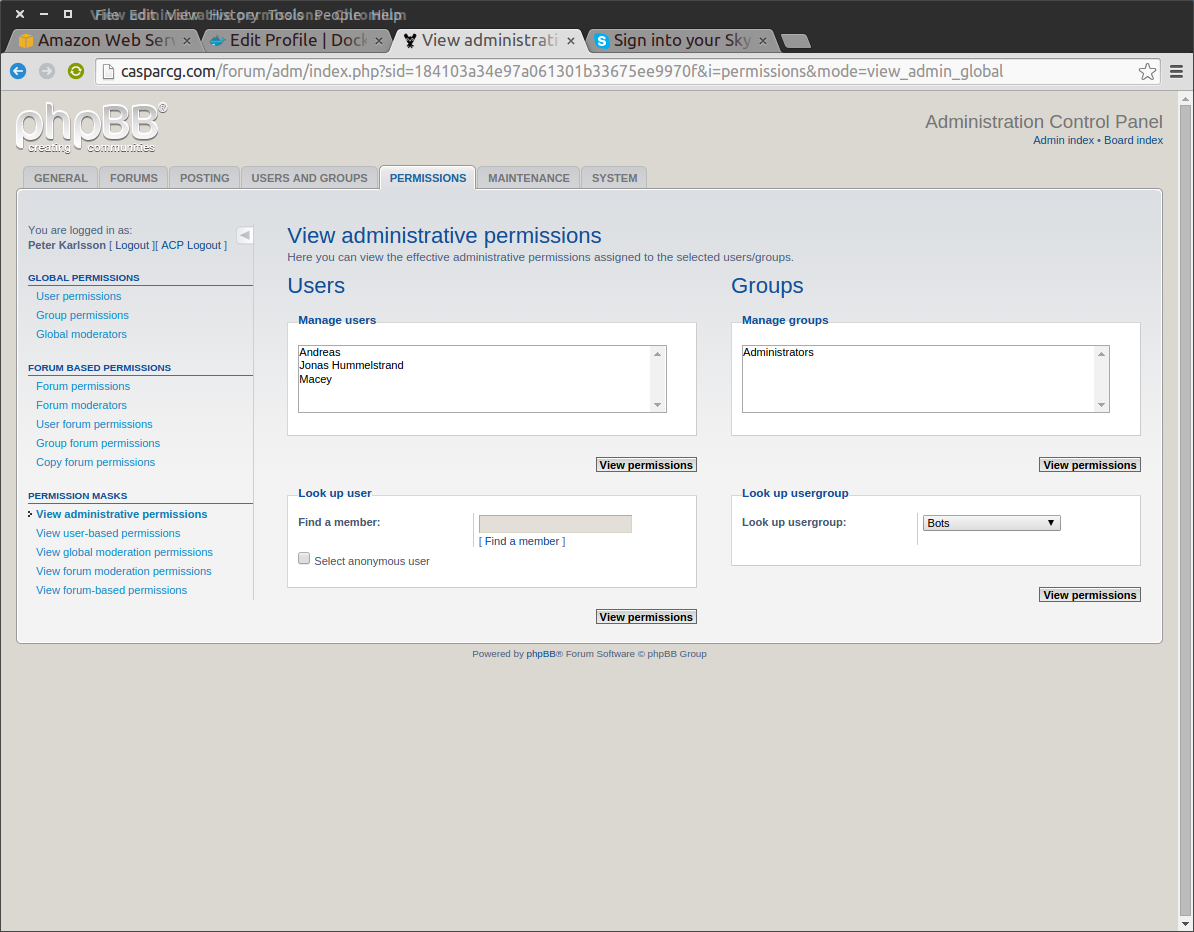
Task: Tick the Select anonymous user checkbox
Action: pyautogui.click(x=304, y=559)
